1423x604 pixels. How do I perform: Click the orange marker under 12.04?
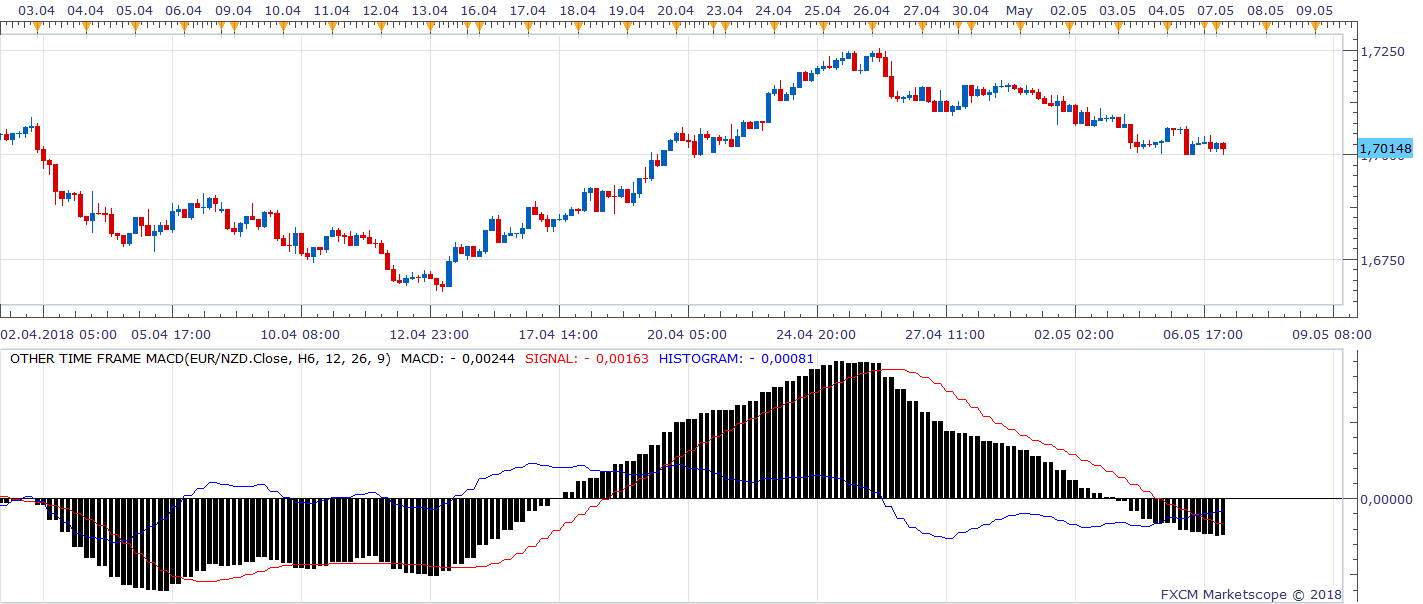[381, 25]
